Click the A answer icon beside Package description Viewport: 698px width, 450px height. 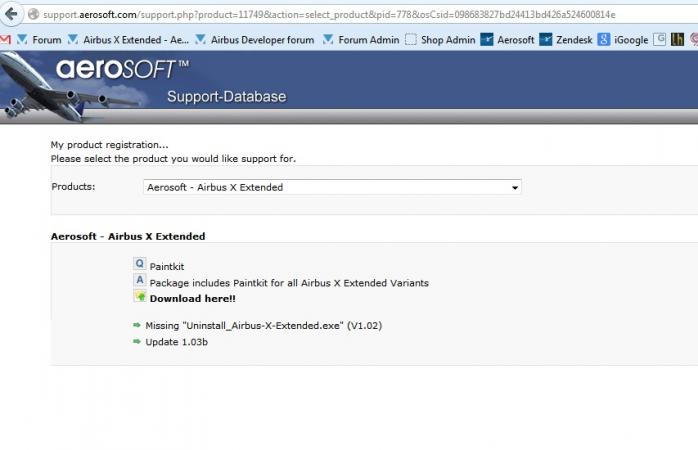[140, 281]
